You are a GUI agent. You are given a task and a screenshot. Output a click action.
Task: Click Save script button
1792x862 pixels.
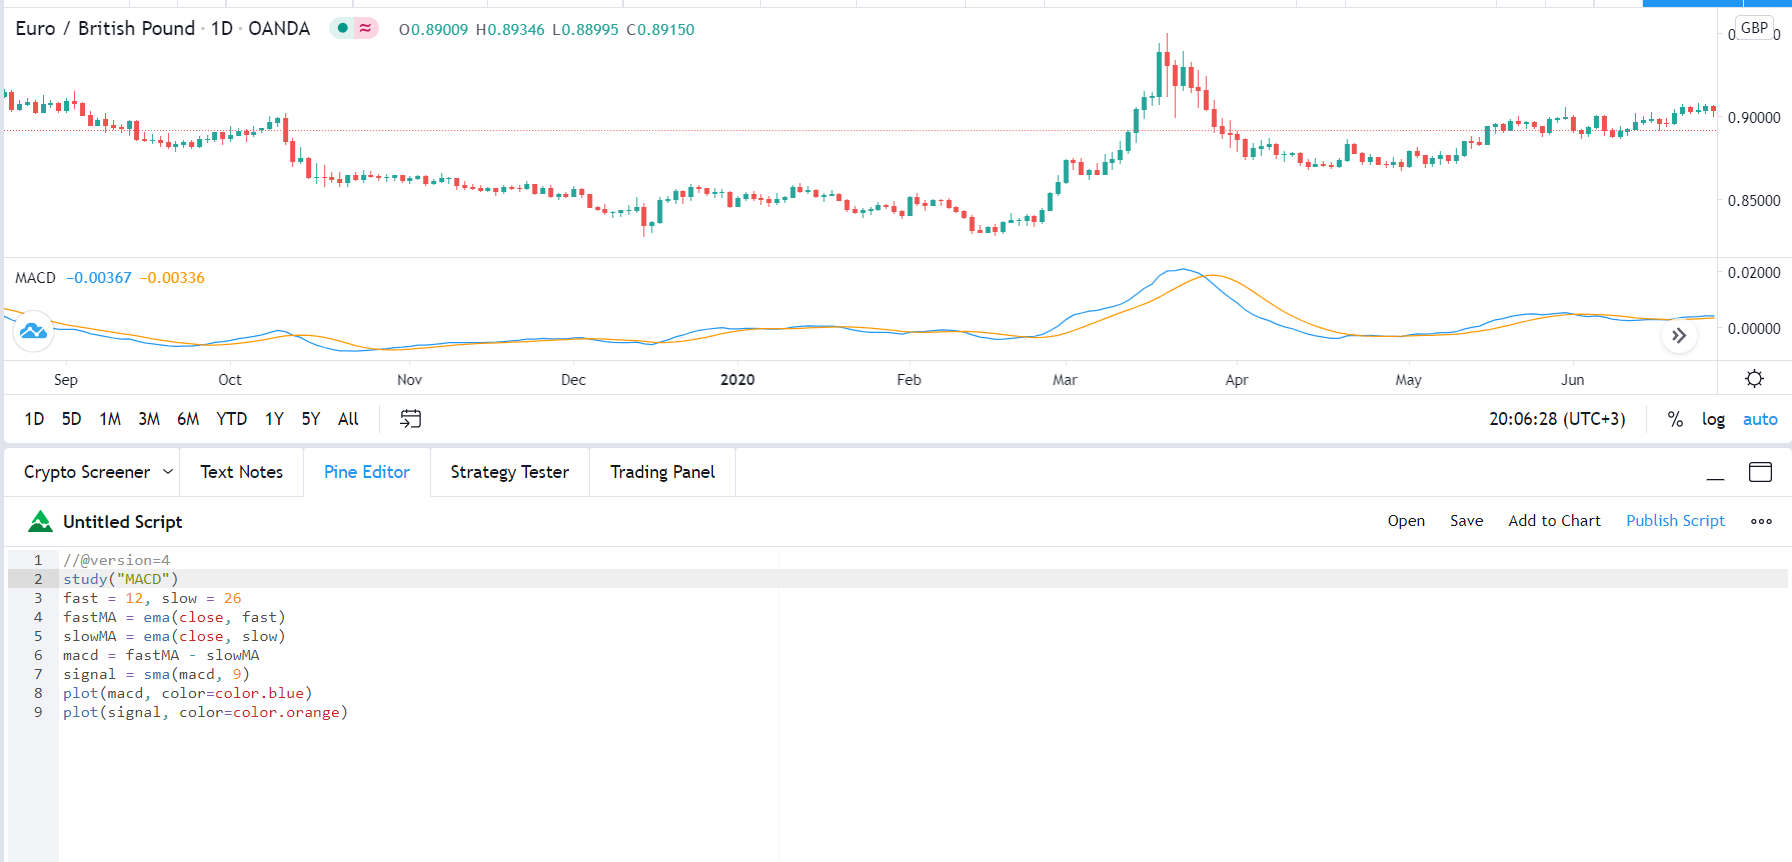(x=1466, y=521)
